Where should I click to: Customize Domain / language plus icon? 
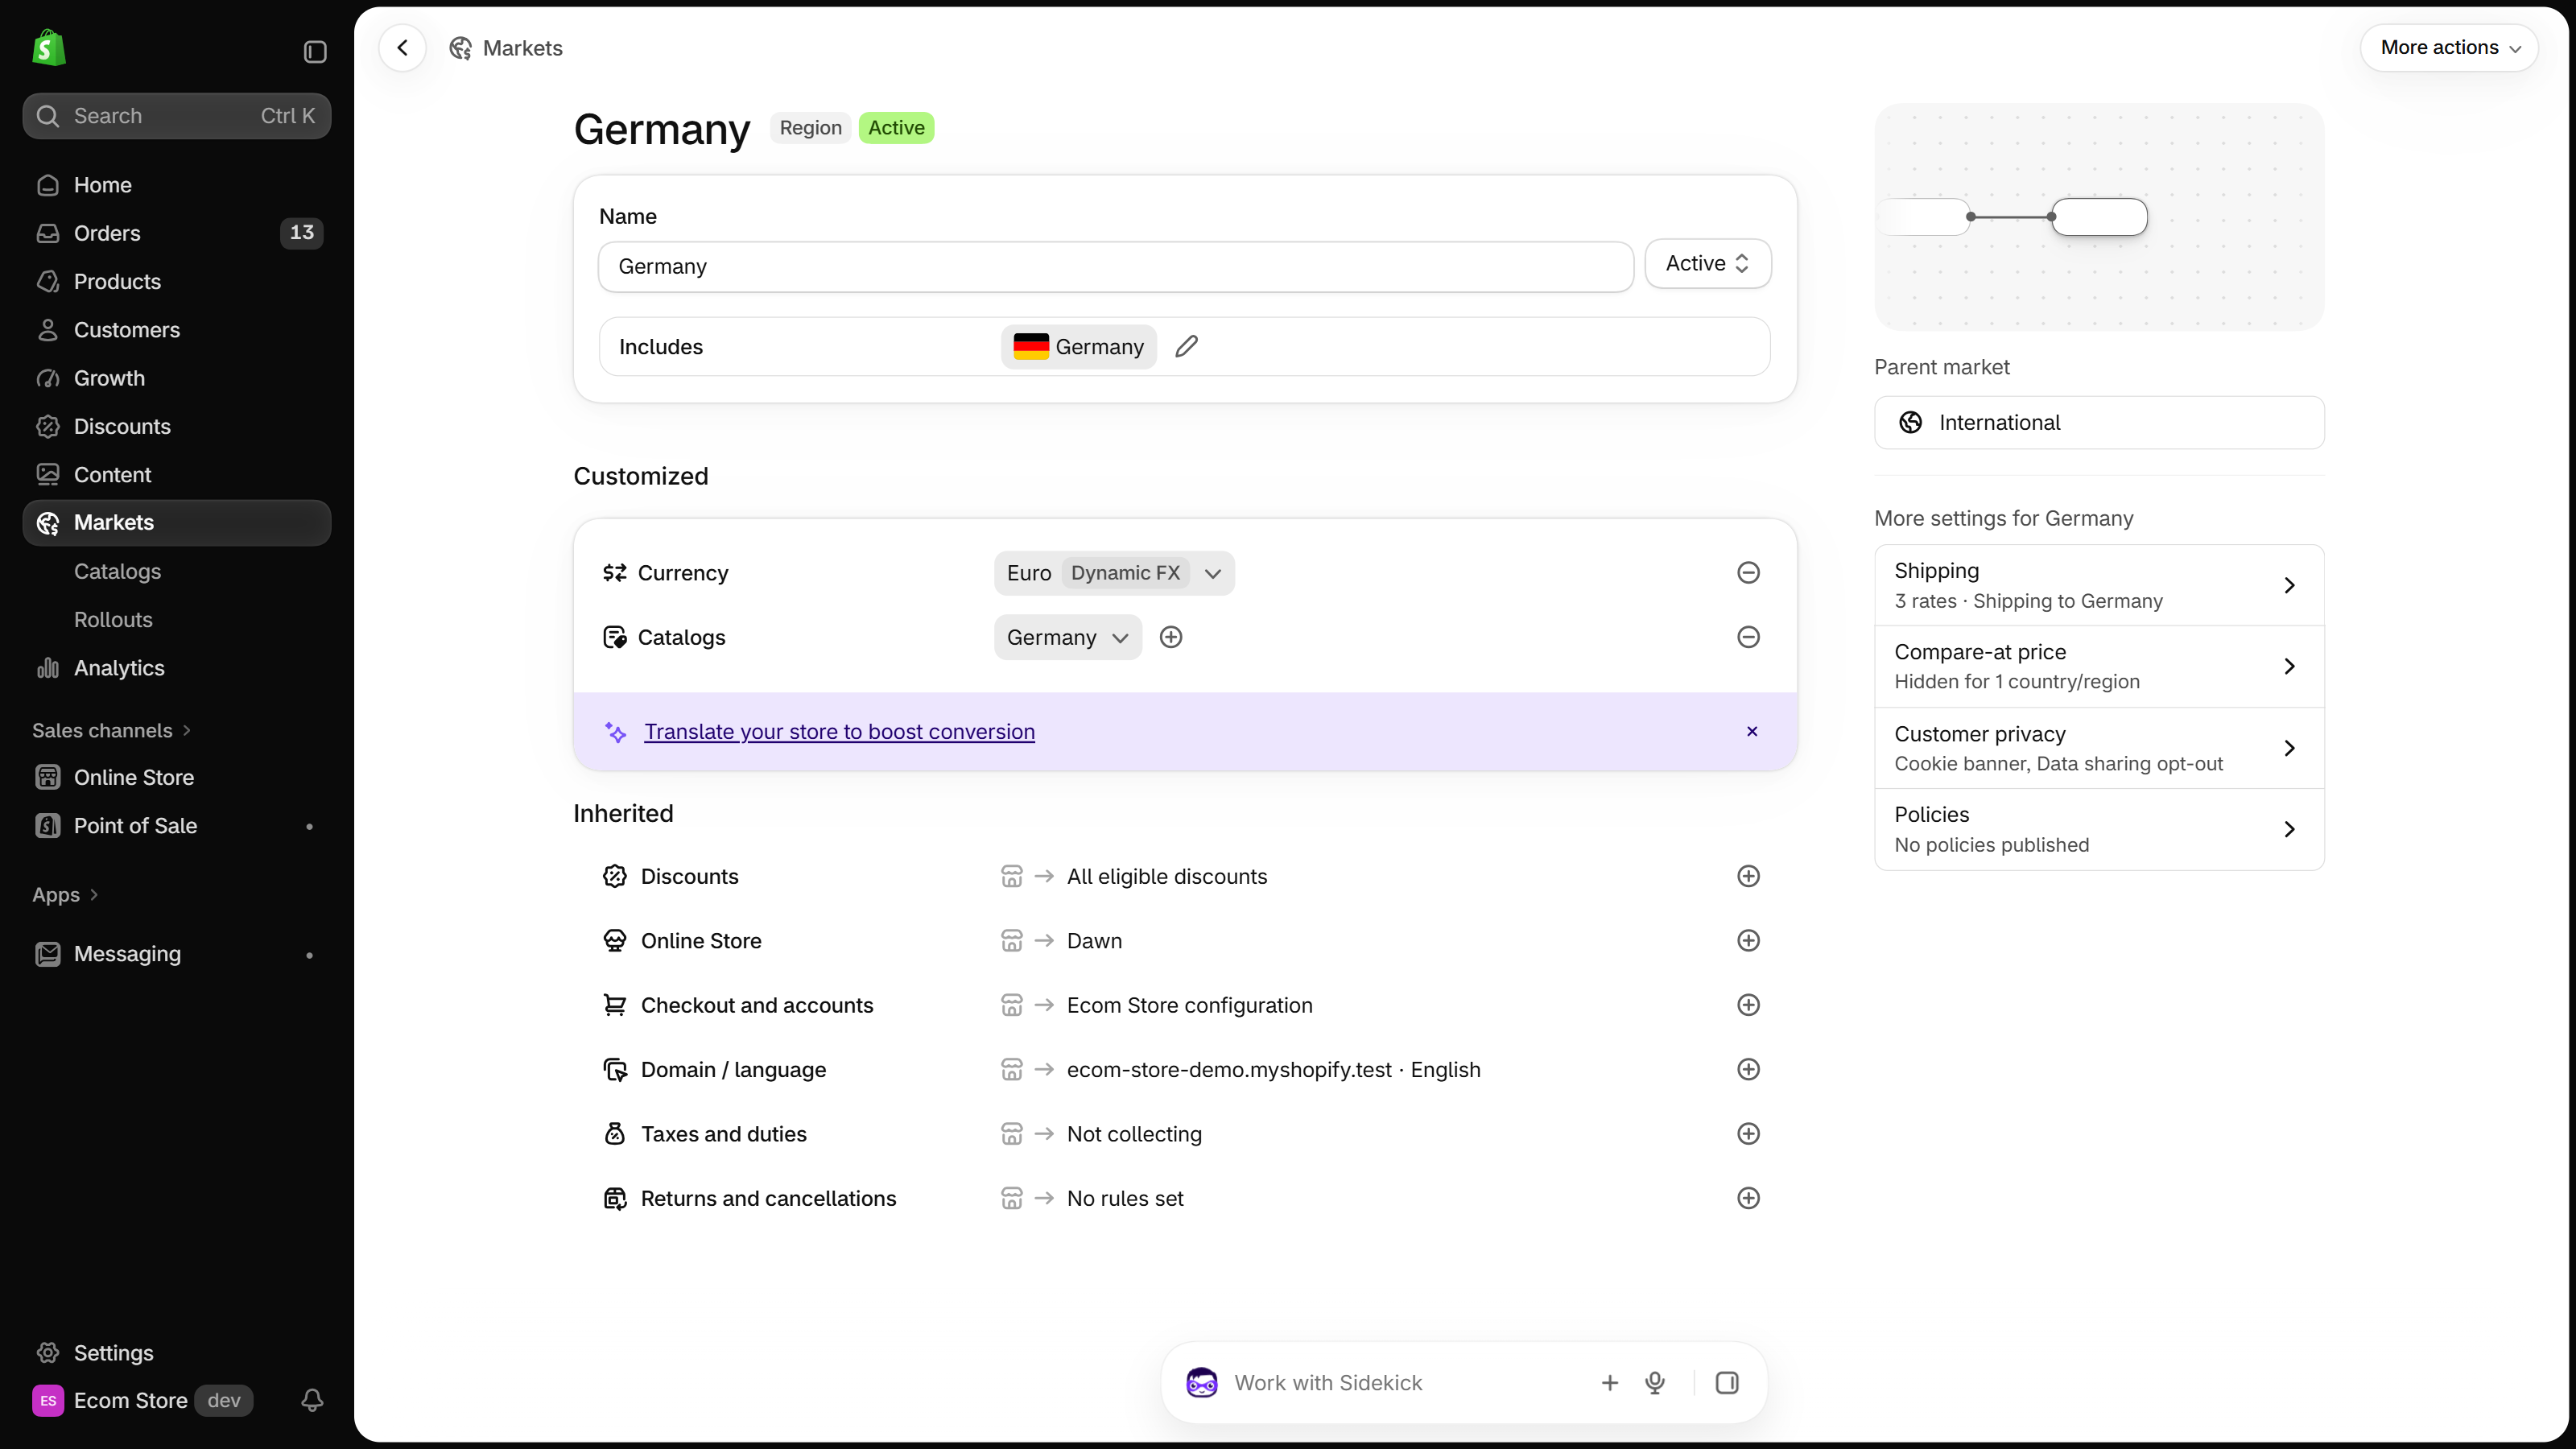(x=1748, y=1070)
